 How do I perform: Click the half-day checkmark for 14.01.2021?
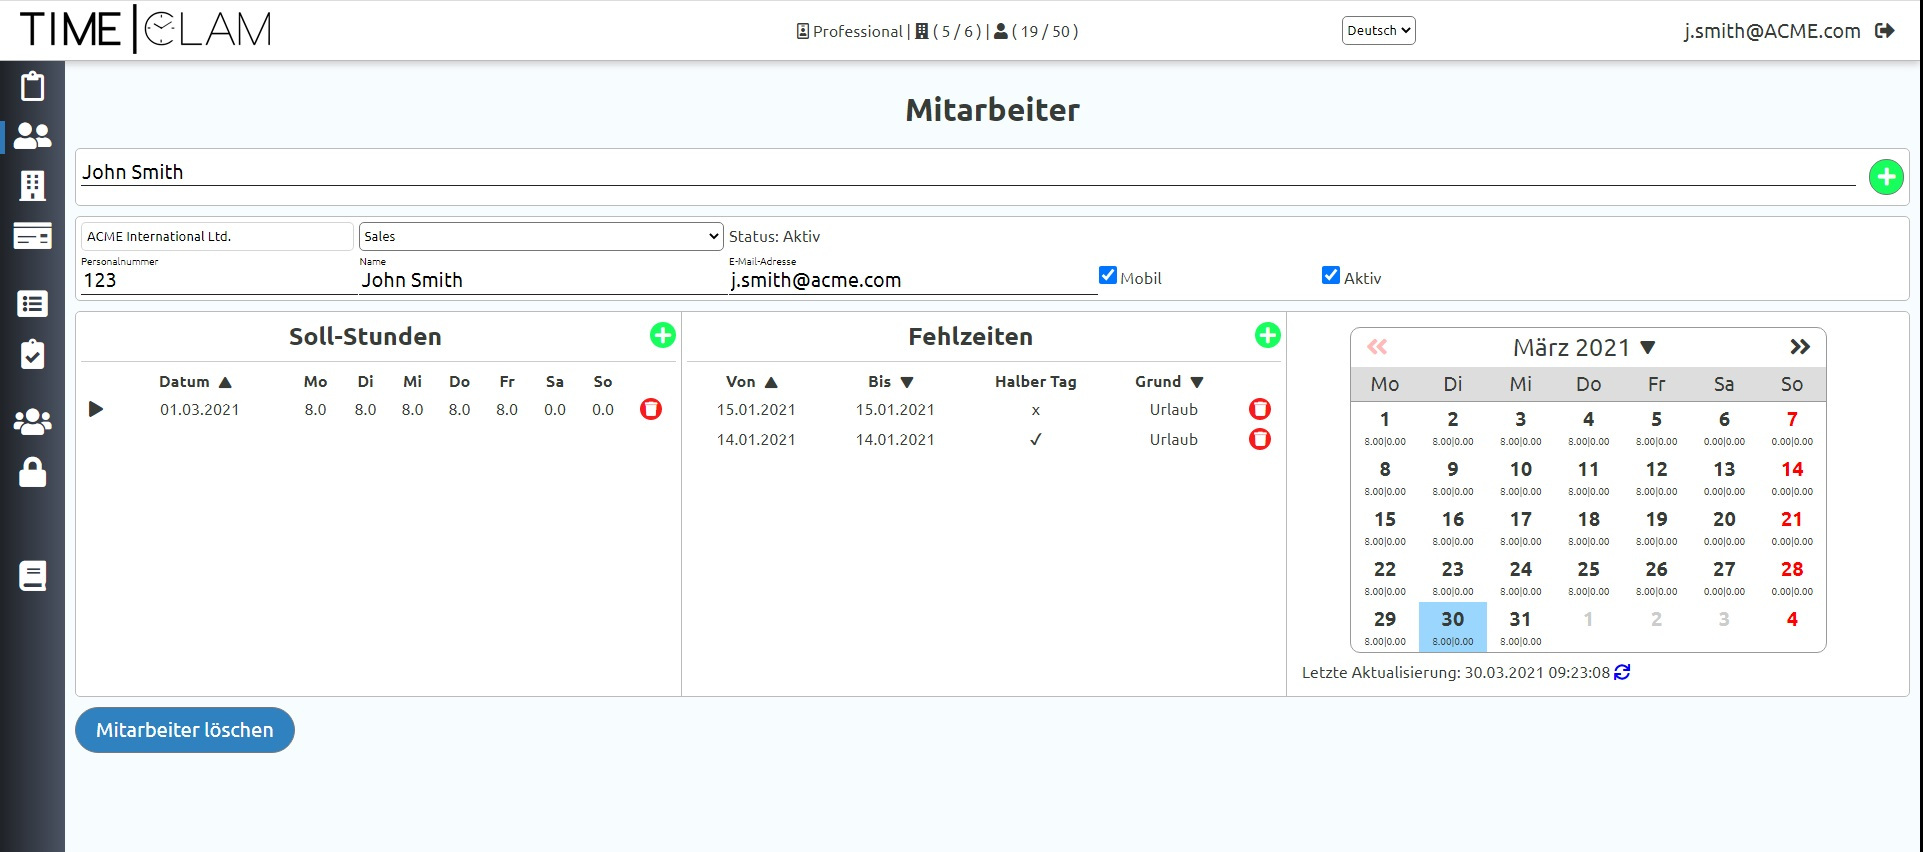pyautogui.click(x=1036, y=439)
